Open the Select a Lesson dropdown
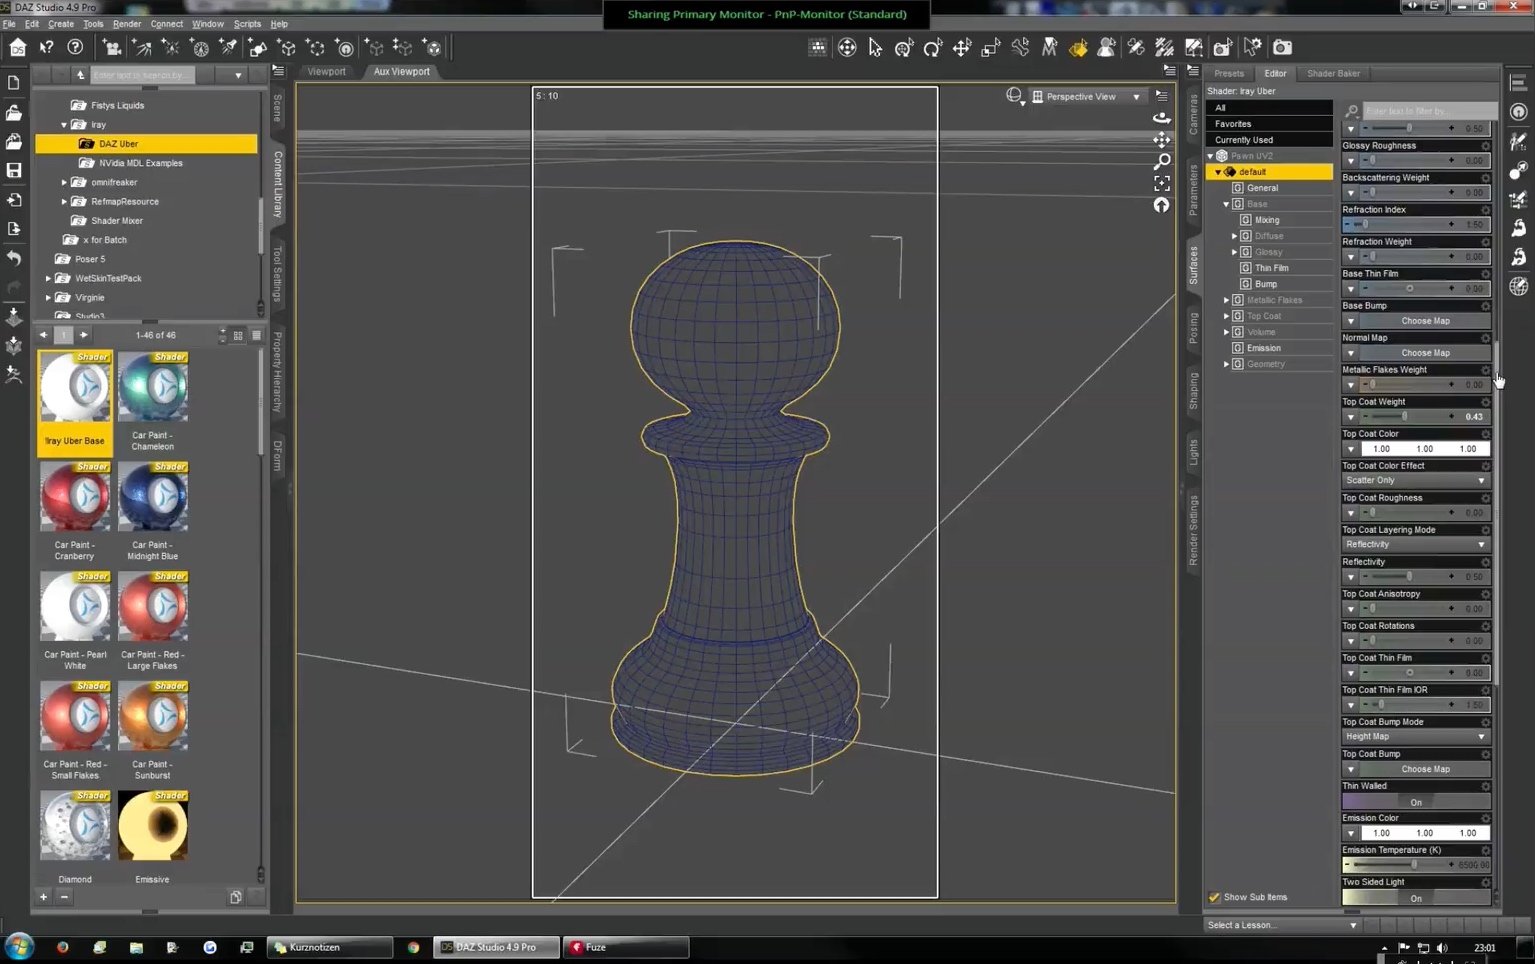 click(1282, 925)
